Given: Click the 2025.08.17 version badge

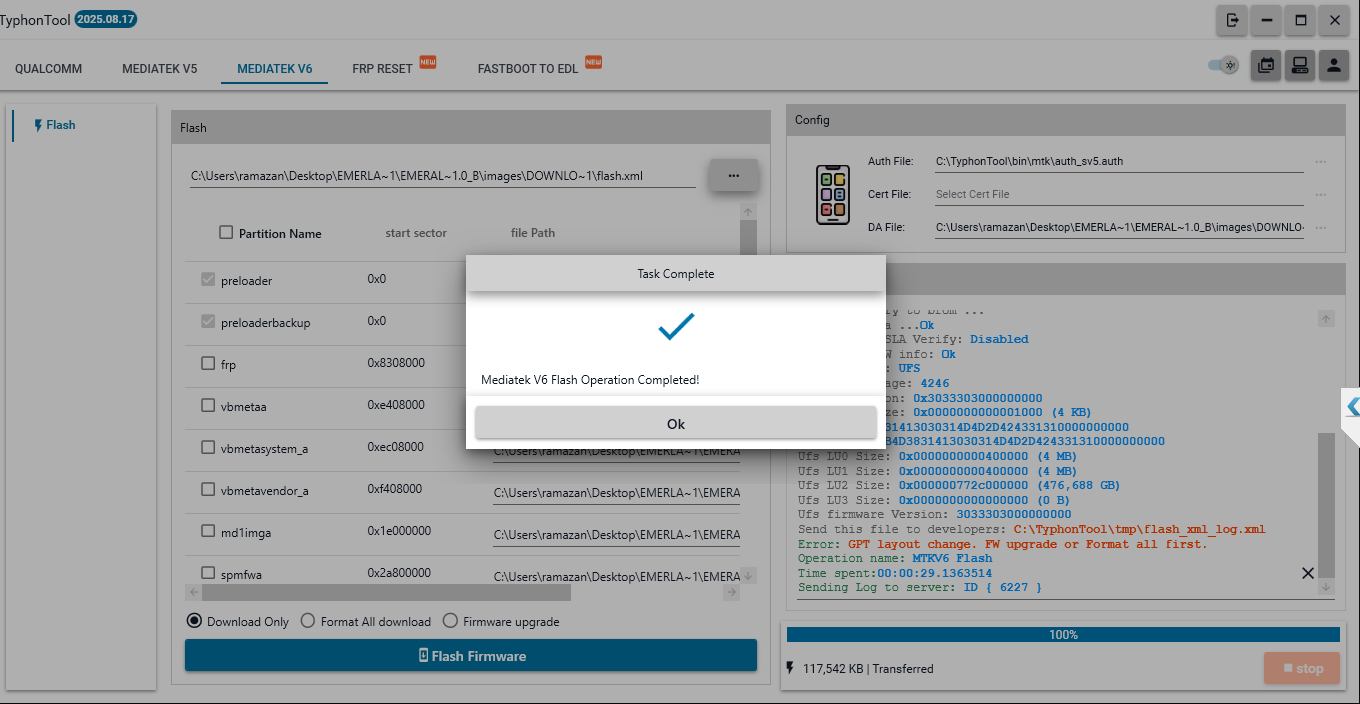Looking at the screenshot, I should tap(106, 19).
